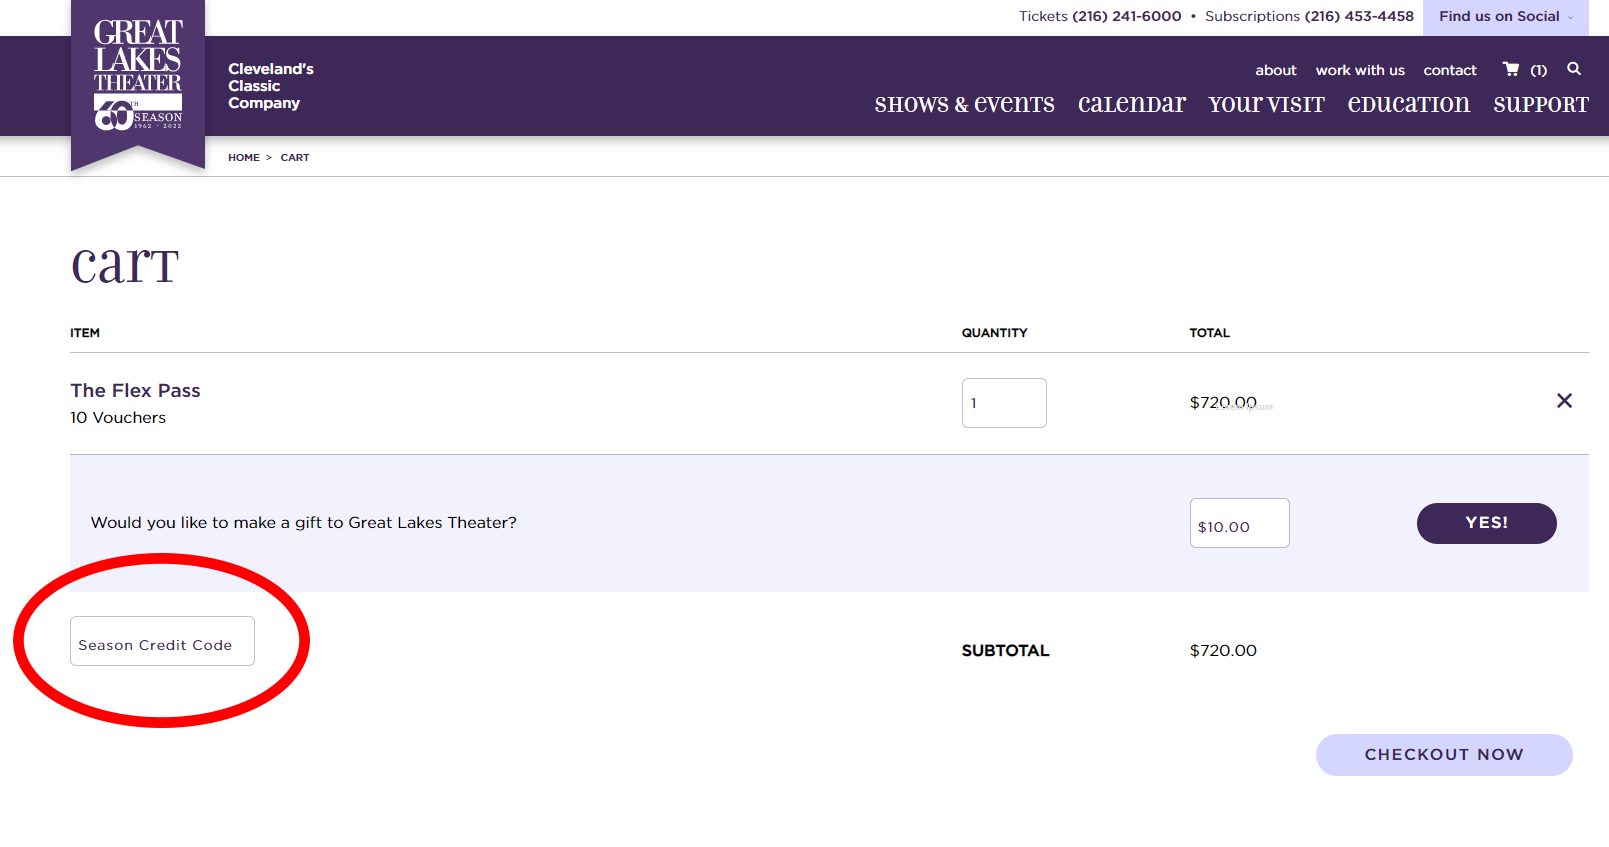1609x847 pixels.
Task: Remove The Flex Pass with X icon
Action: 1564,401
